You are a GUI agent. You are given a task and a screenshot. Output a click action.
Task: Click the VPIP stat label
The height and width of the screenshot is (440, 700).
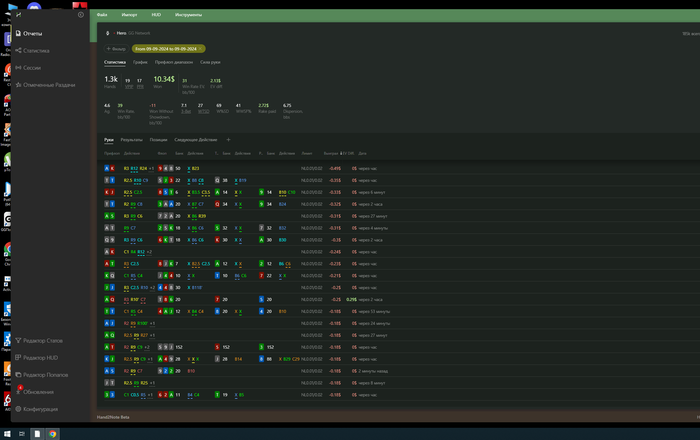(x=129, y=87)
